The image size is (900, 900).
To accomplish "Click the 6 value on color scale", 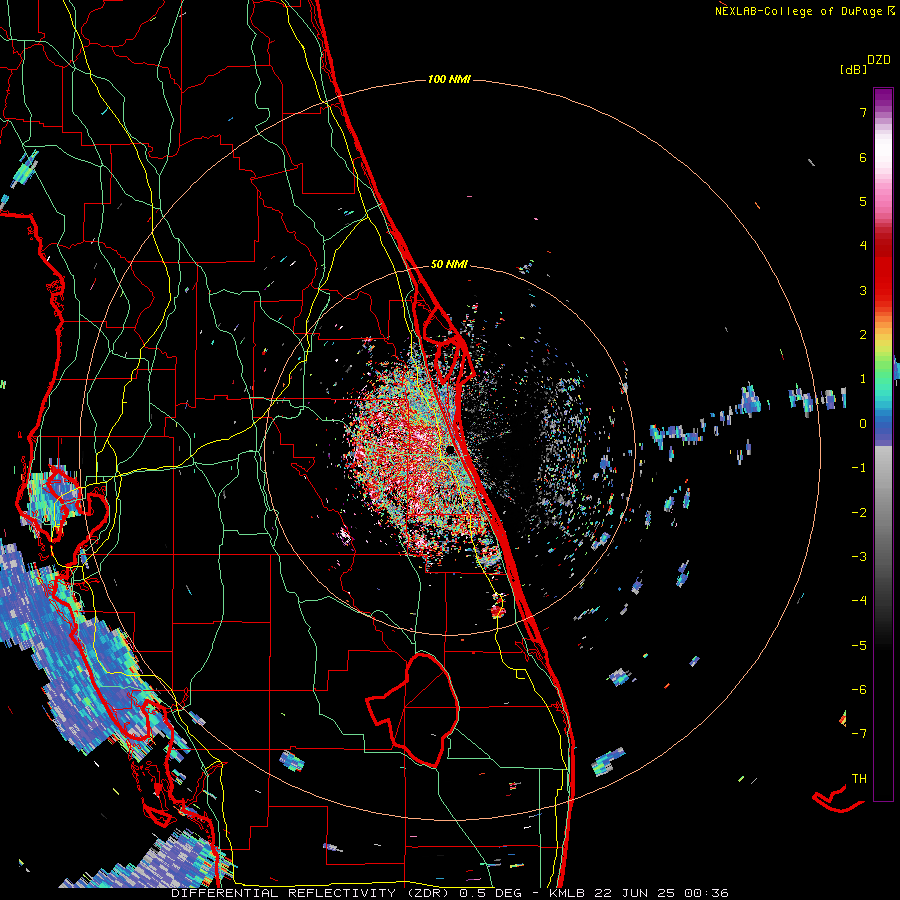I will [863, 157].
